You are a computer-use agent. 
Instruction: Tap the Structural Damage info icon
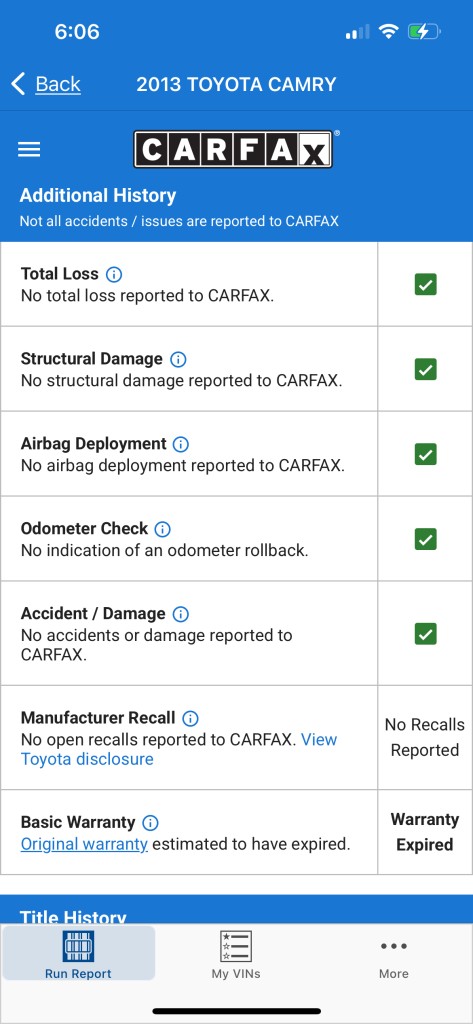click(x=178, y=359)
